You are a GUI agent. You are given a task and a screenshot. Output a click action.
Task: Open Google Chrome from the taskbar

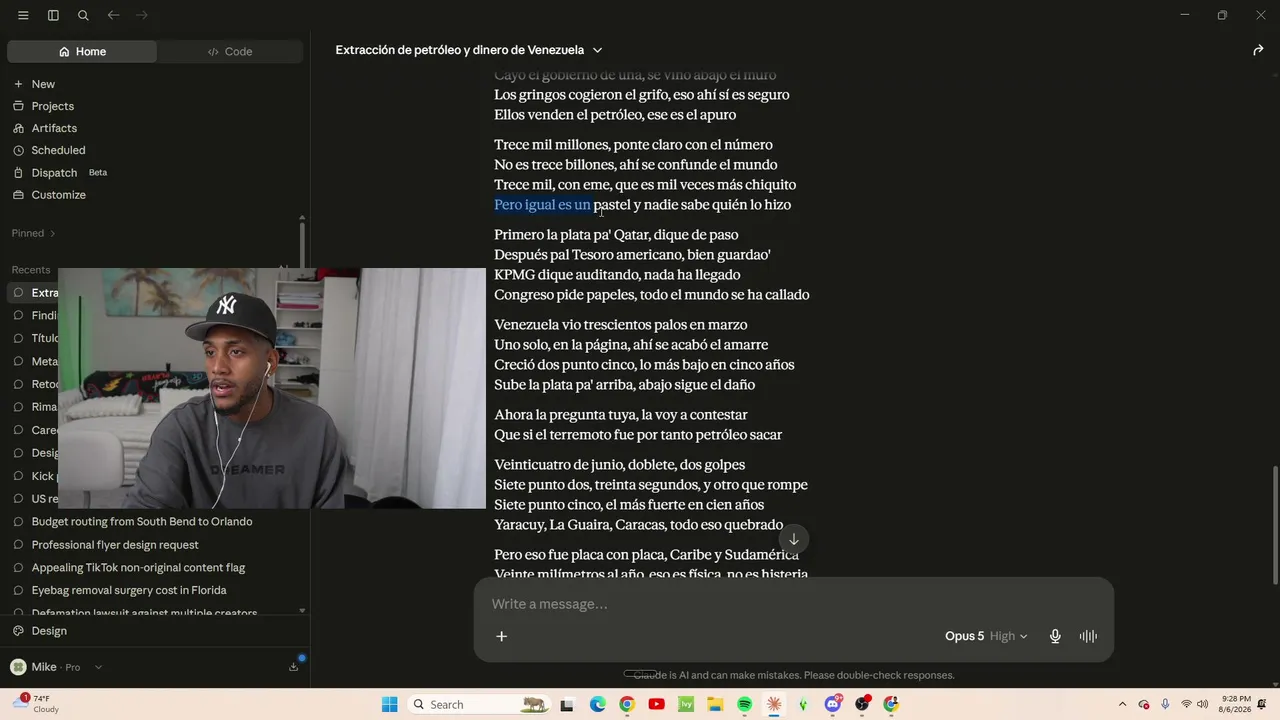coord(626,704)
